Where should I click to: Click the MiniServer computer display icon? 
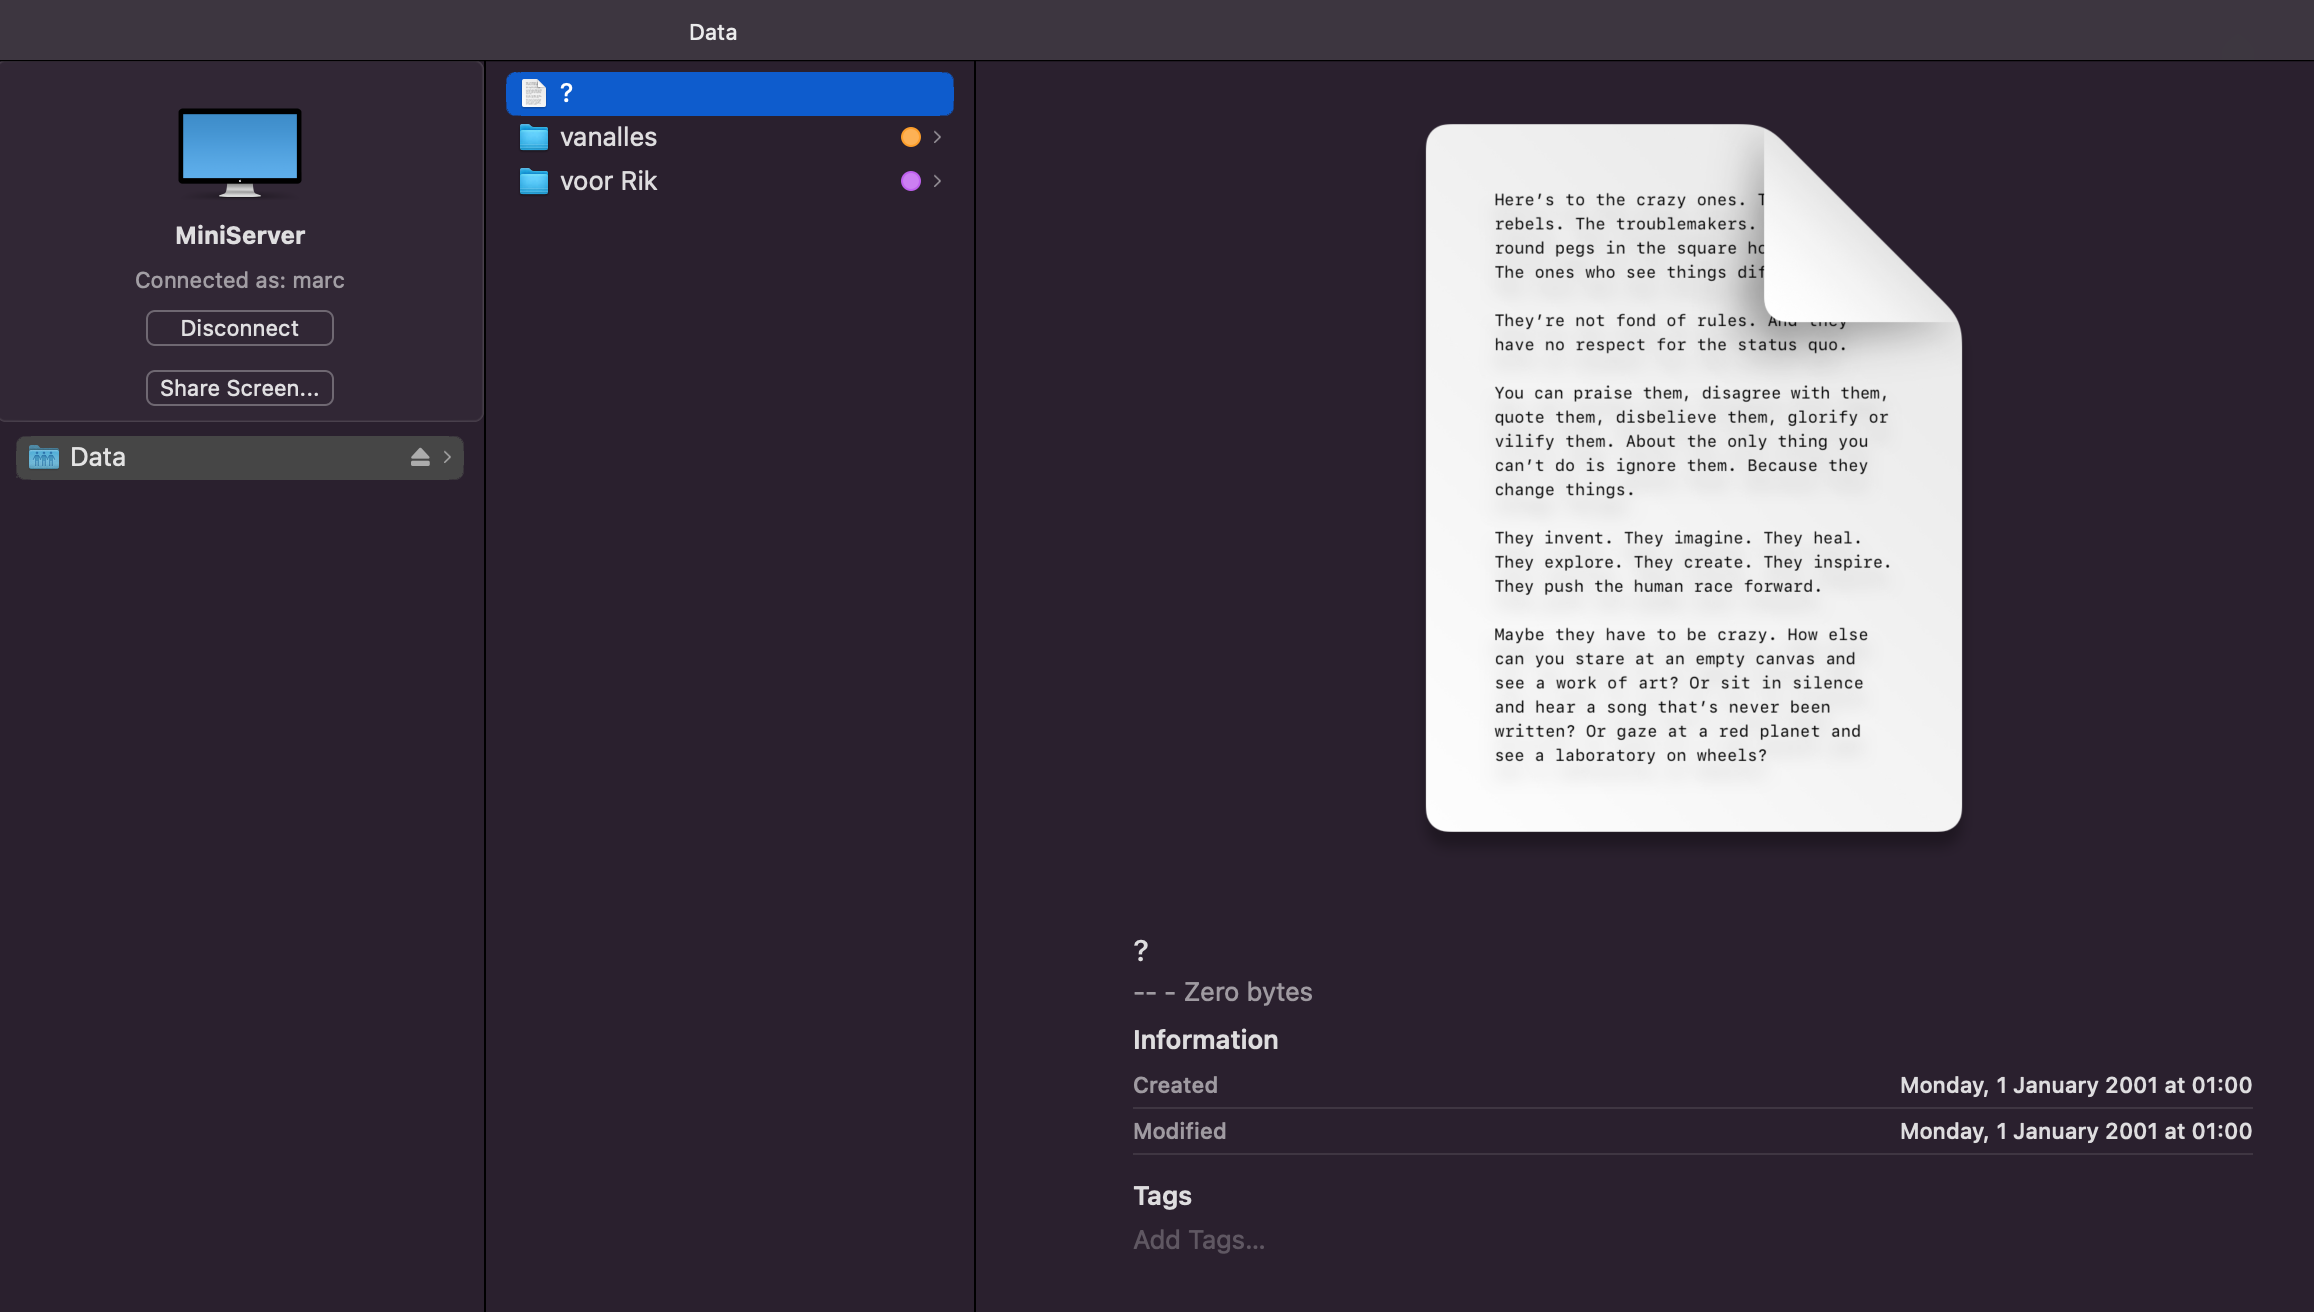(x=240, y=152)
